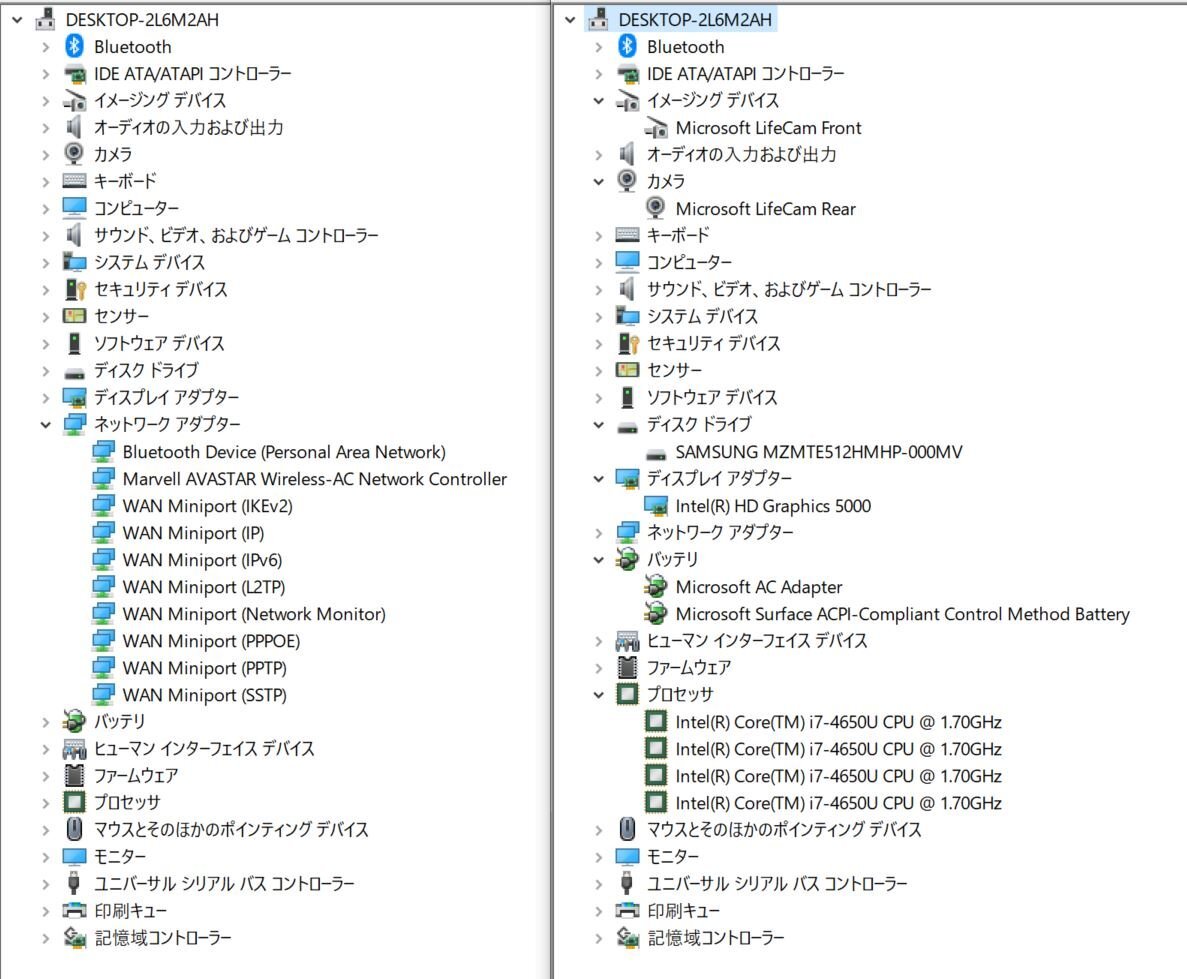Viewport: 1187px width, 979px height.
Task: Click the icon of Intel(R) HD Graphics 5000
Action: coord(656,506)
